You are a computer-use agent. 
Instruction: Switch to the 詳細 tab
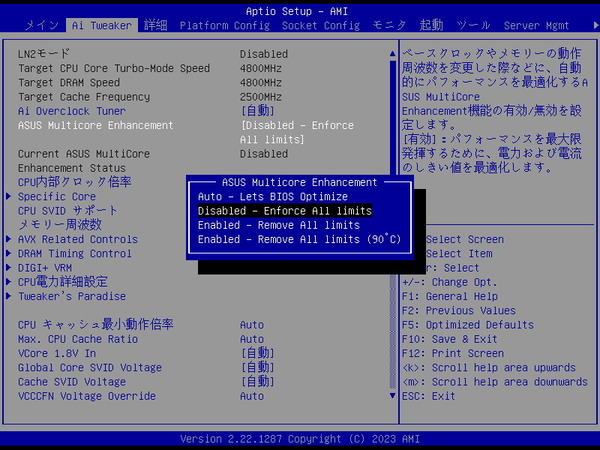pyautogui.click(x=155, y=26)
